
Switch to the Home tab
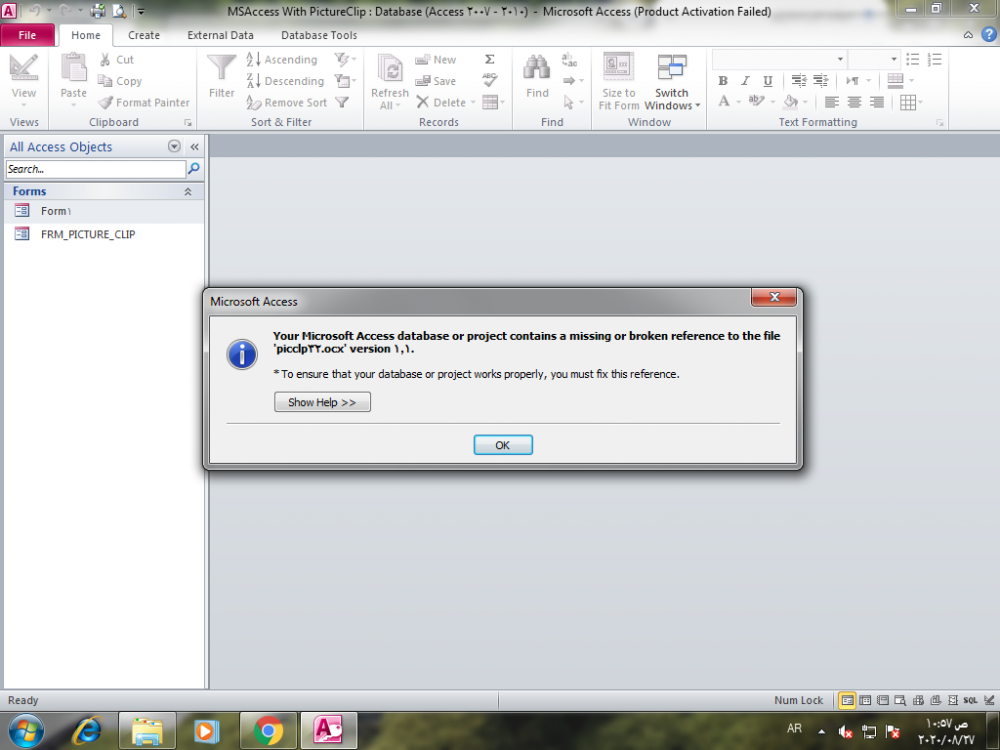click(x=85, y=35)
